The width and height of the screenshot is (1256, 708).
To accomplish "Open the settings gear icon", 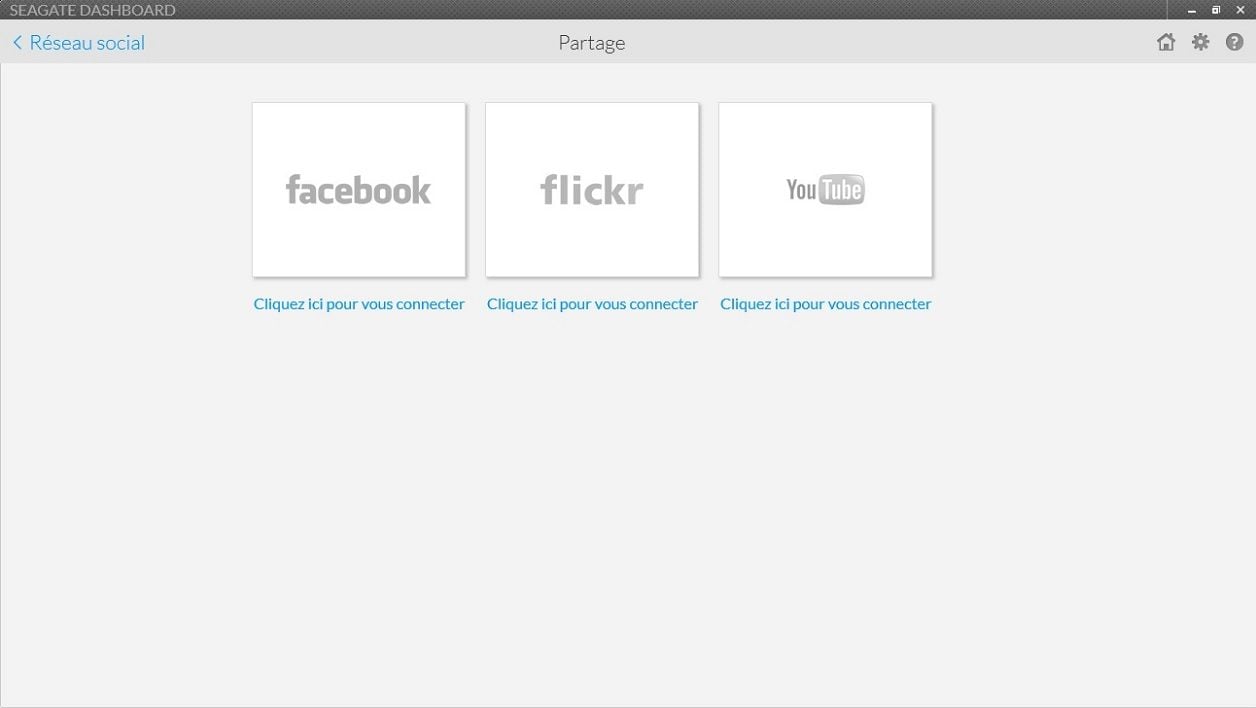I will (1200, 42).
